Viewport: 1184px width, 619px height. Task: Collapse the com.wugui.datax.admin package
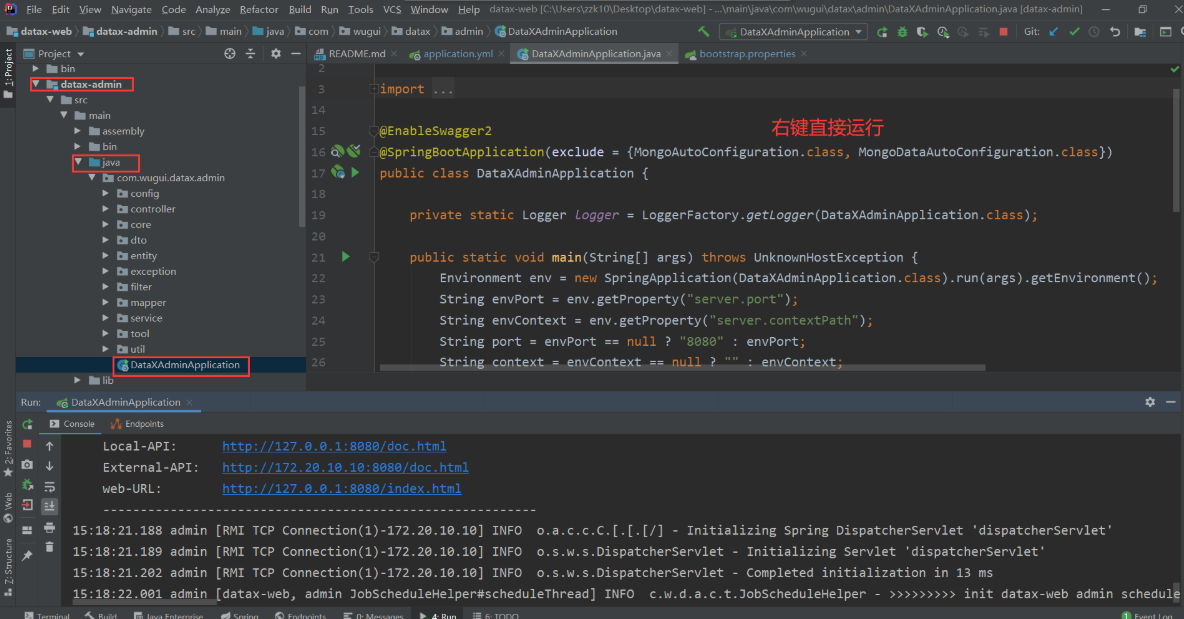click(92, 177)
